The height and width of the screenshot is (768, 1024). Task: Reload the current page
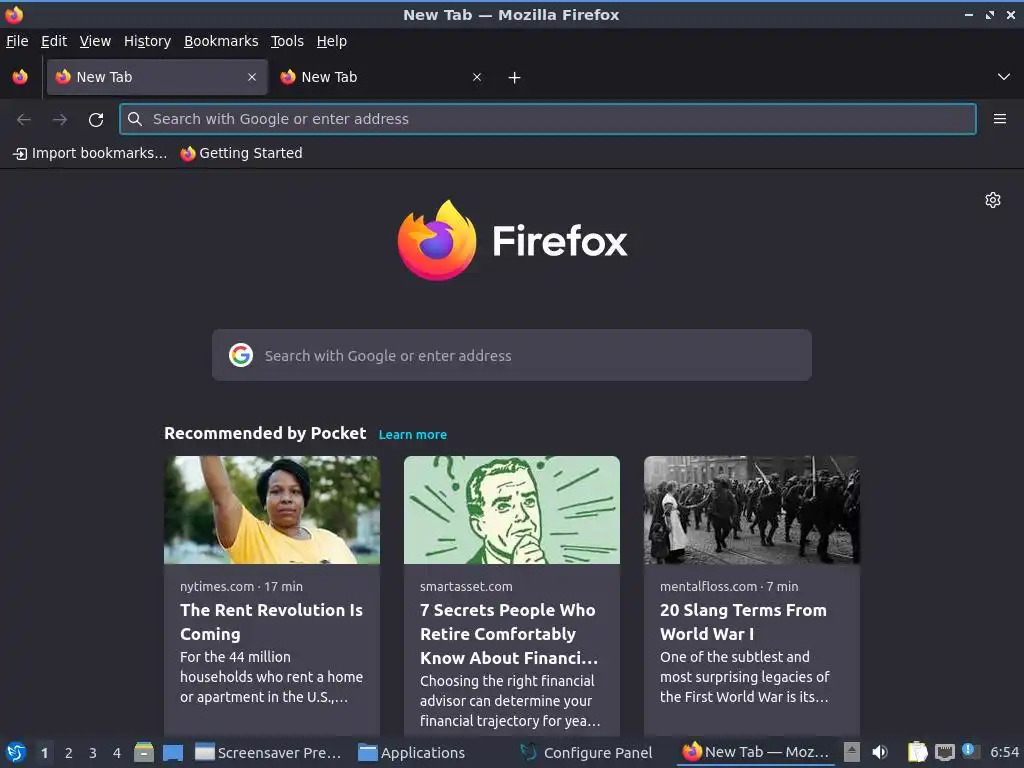click(x=96, y=120)
